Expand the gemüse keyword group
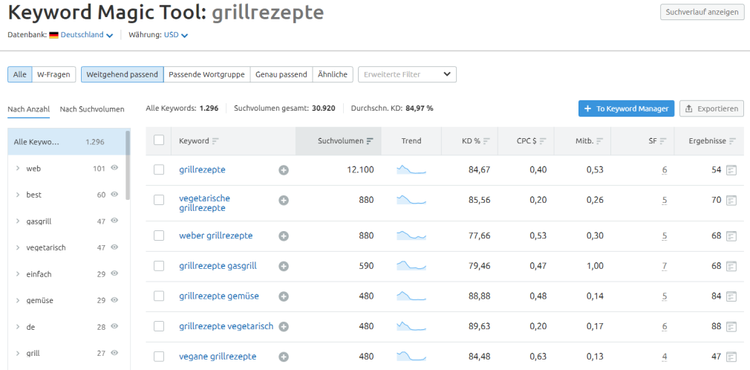The height and width of the screenshot is (370, 750). (18, 301)
